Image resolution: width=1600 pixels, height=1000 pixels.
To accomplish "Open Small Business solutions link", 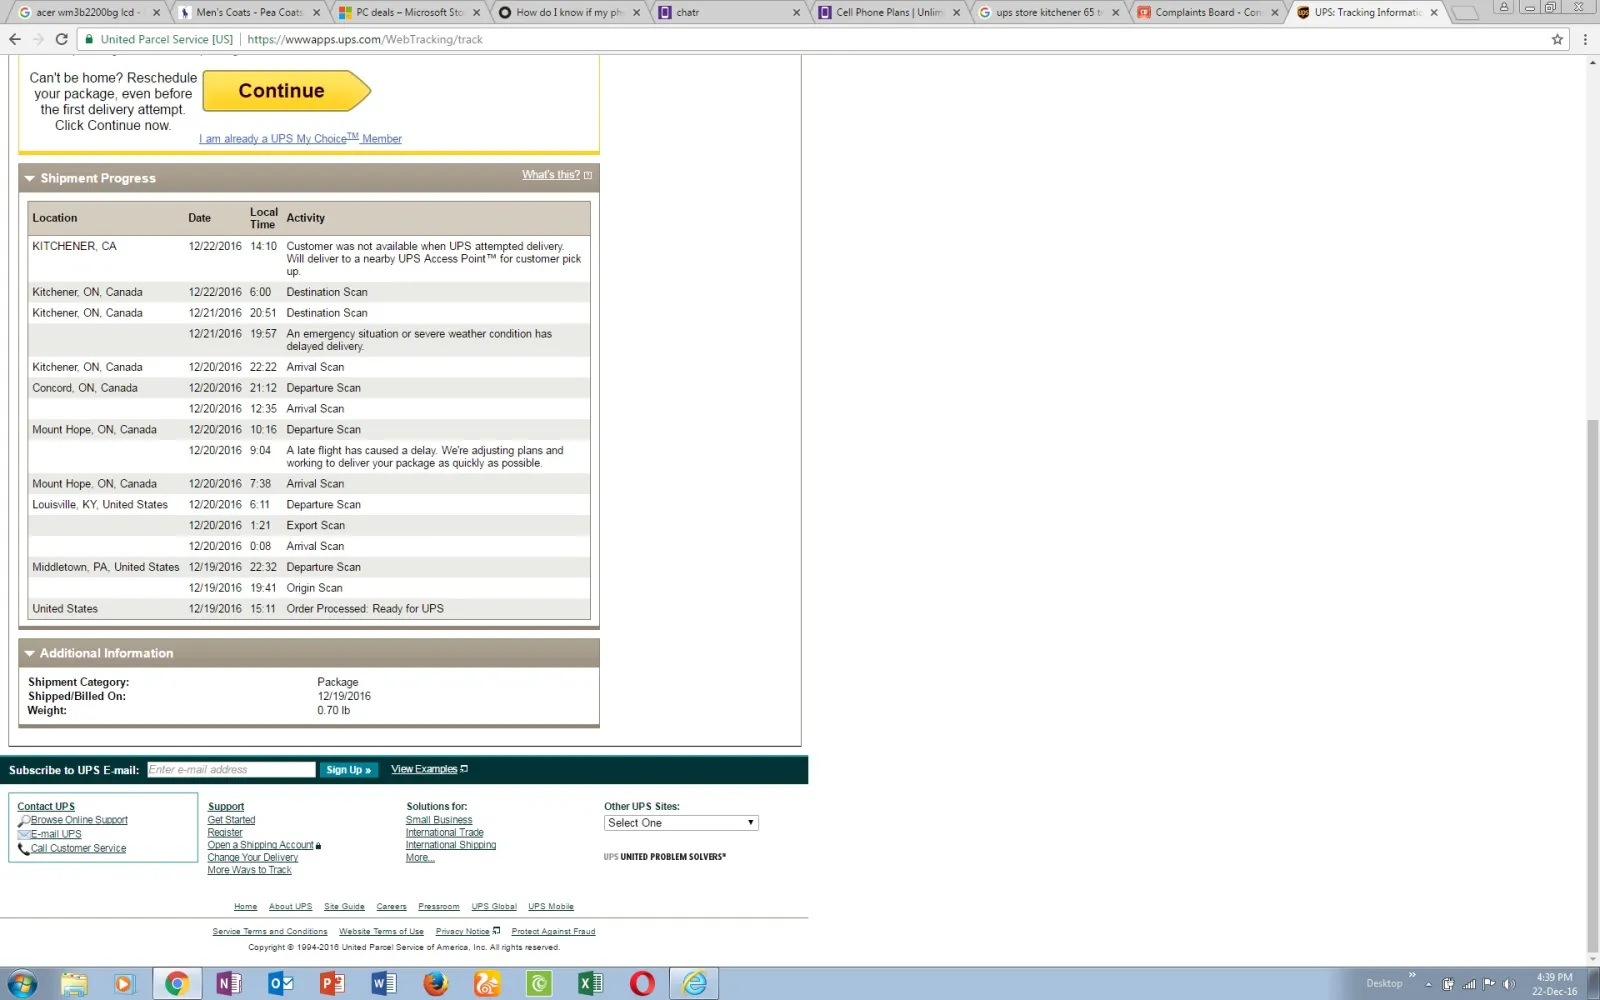I will [439, 820].
